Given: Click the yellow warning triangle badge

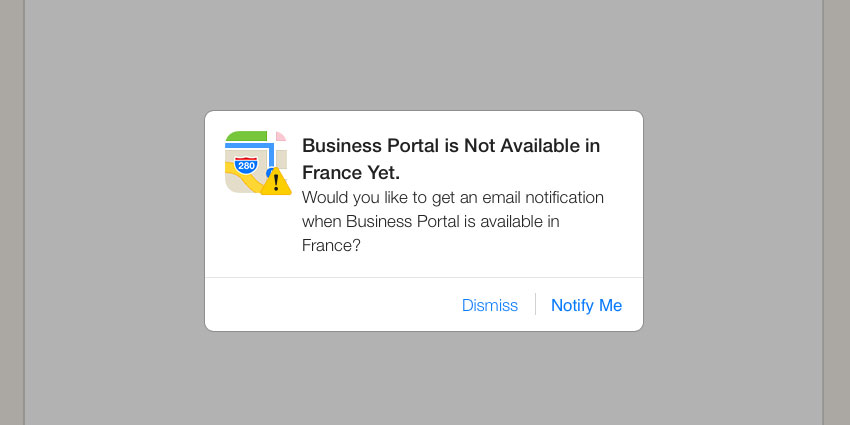Looking at the screenshot, I should pyautogui.click(x=276, y=182).
